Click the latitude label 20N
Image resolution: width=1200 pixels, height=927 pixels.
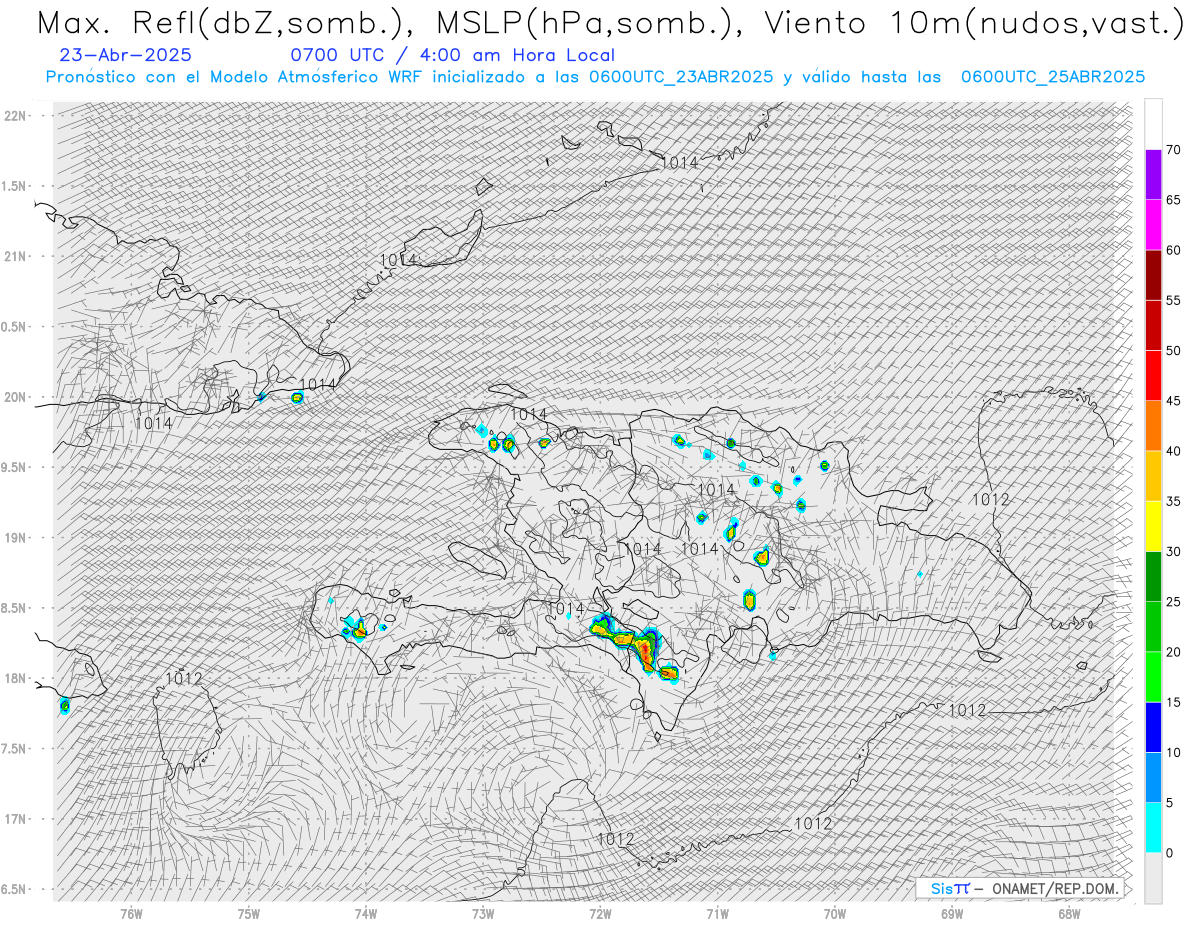[16, 397]
